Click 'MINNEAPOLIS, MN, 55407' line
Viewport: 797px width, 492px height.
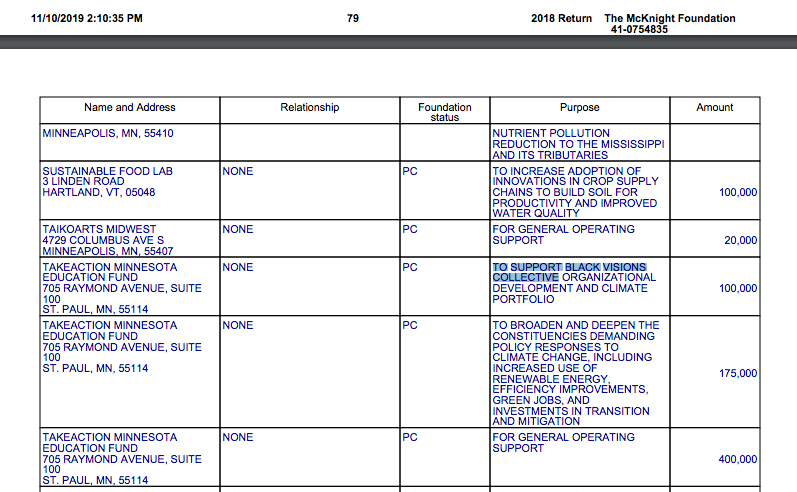coord(108,251)
